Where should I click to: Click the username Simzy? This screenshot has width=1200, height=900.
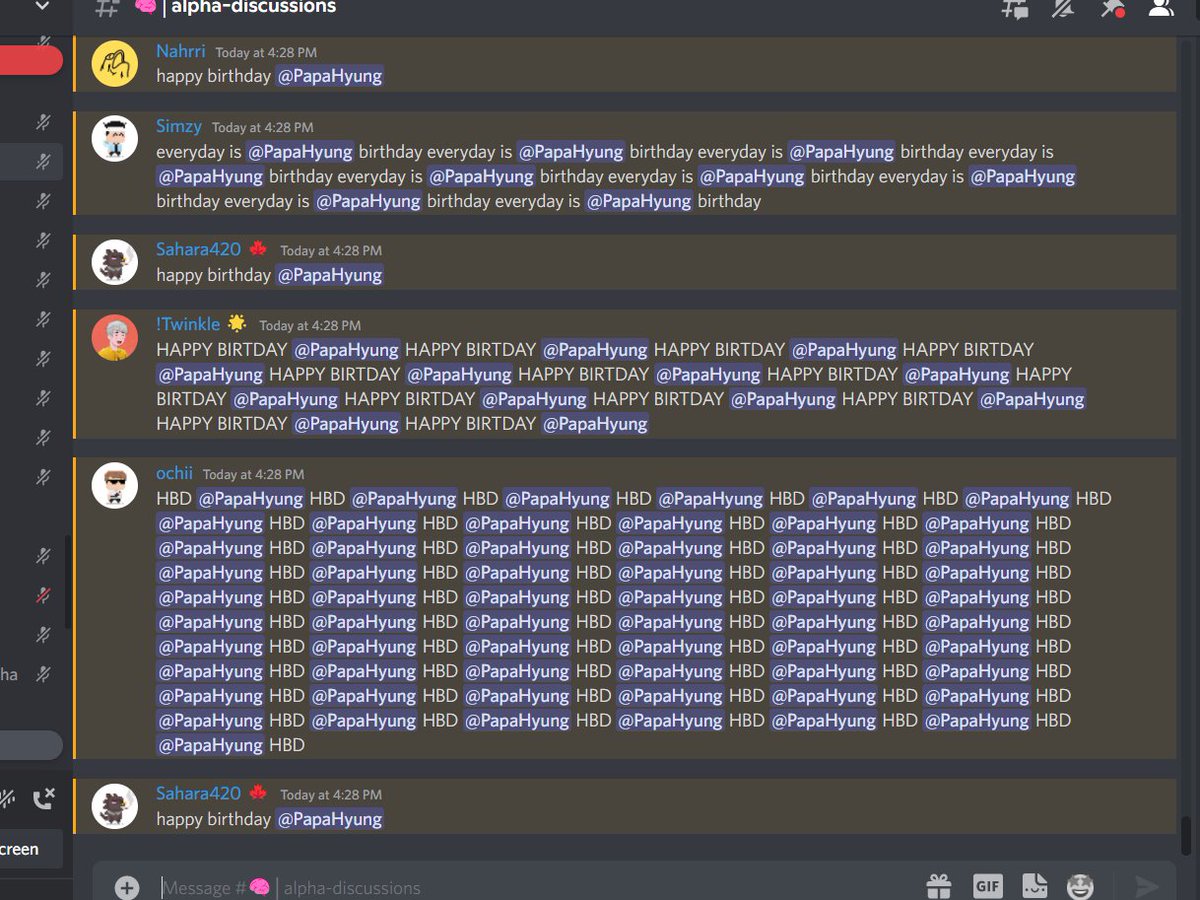pos(179,126)
